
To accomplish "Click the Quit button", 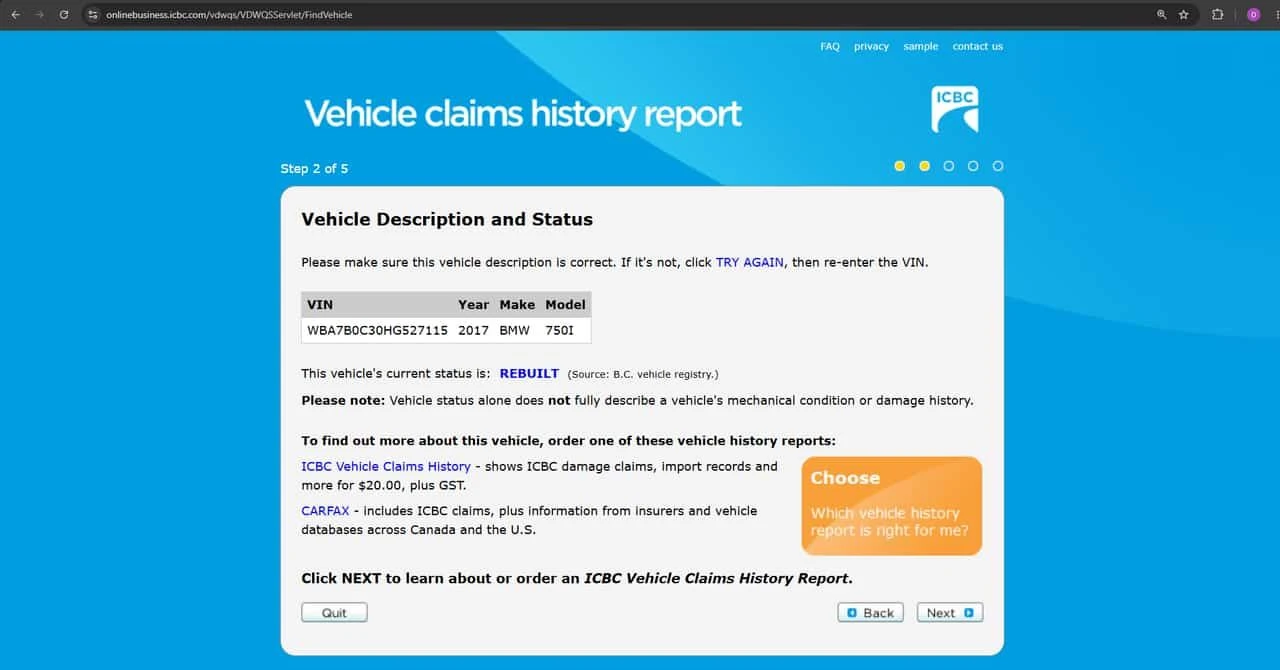I will point(334,613).
